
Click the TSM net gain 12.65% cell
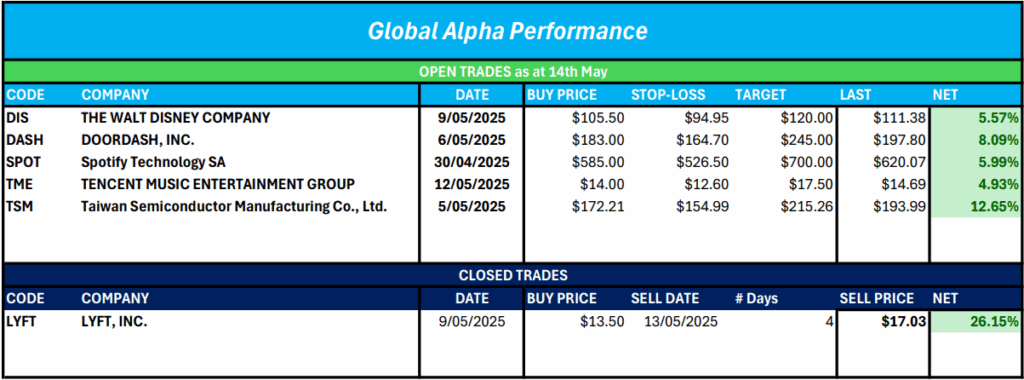coord(974,206)
